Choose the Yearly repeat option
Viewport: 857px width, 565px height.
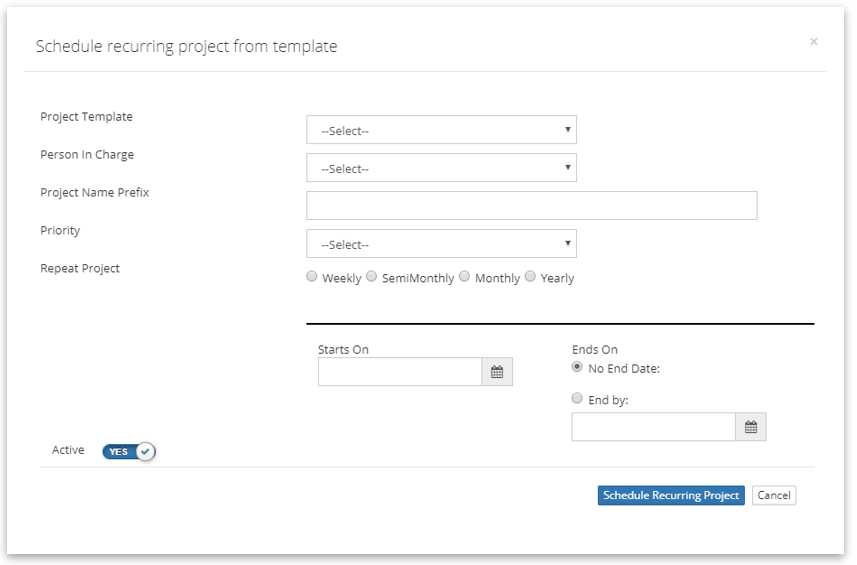click(x=530, y=277)
